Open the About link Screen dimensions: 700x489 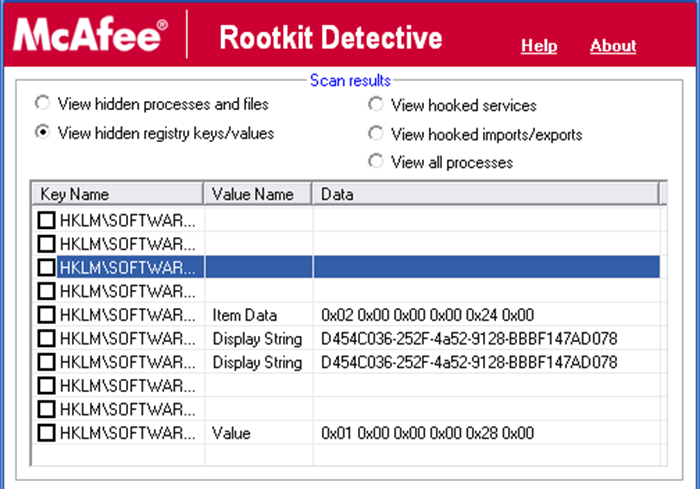[x=613, y=46]
